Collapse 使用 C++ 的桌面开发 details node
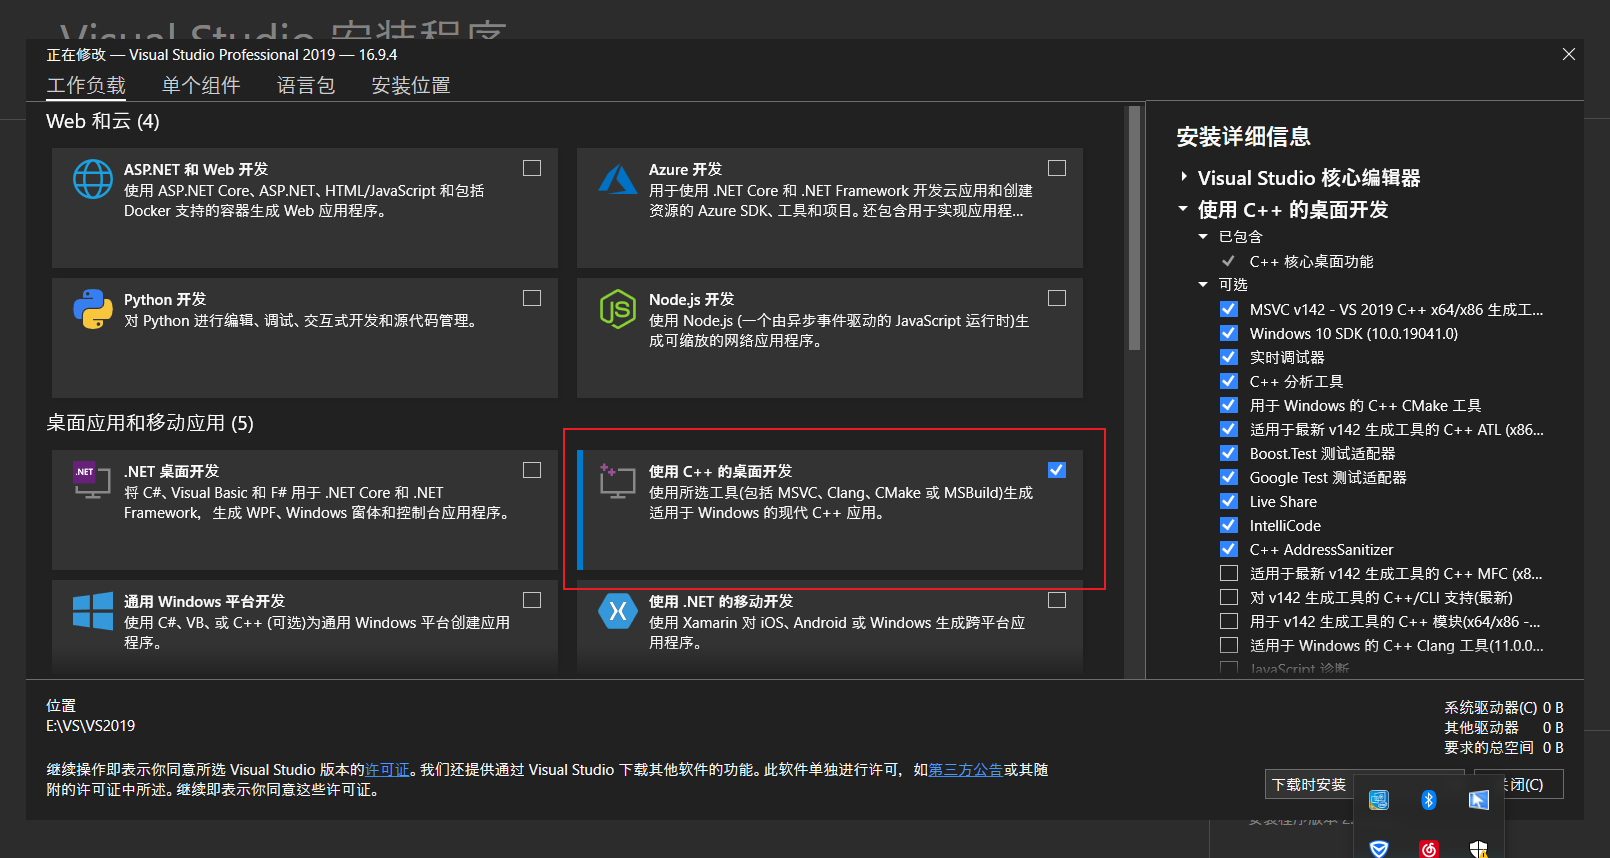The image size is (1610, 858). point(1184,209)
